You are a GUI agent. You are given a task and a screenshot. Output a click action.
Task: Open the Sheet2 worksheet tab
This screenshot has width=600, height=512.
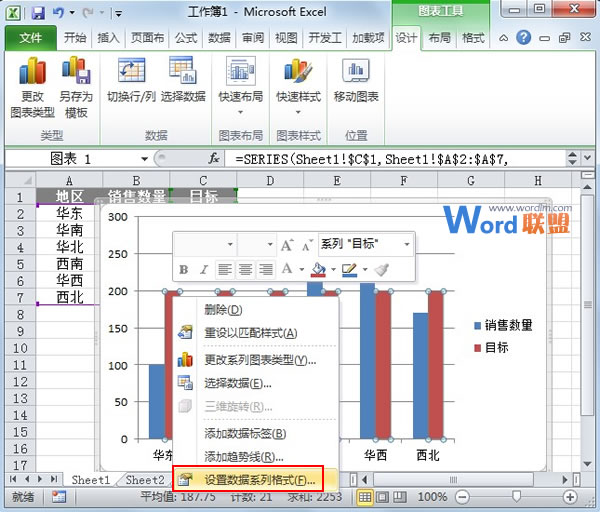click(145, 479)
